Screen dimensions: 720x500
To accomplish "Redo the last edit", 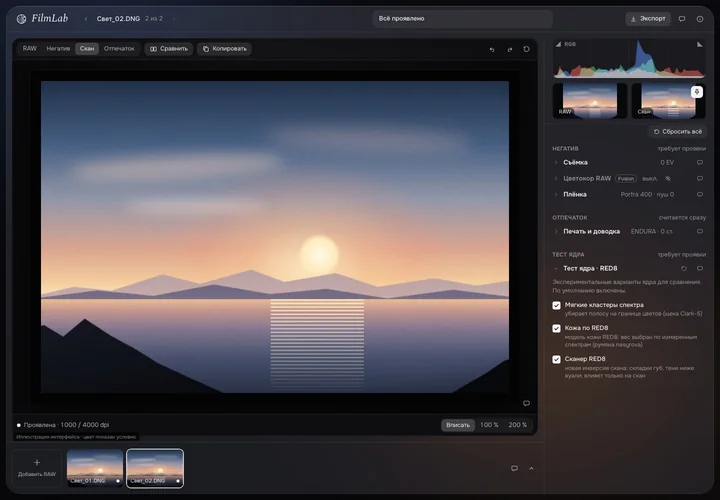I will point(509,49).
